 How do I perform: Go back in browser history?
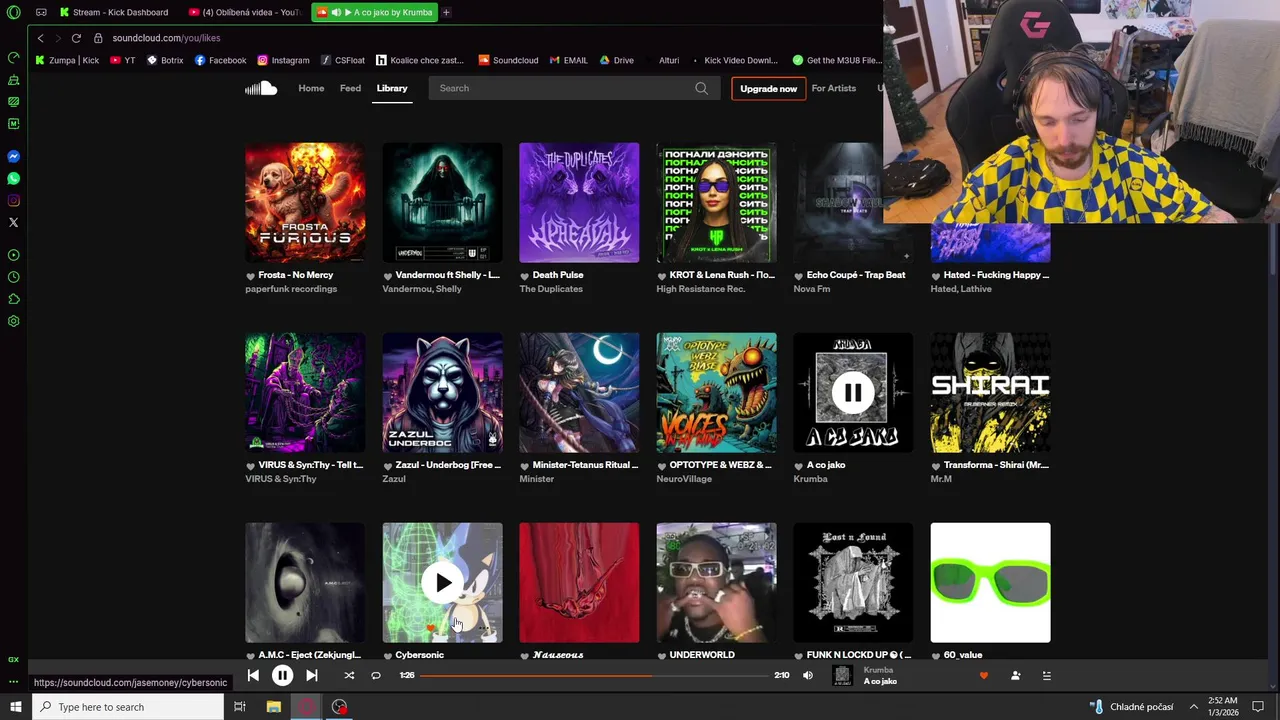click(x=40, y=38)
